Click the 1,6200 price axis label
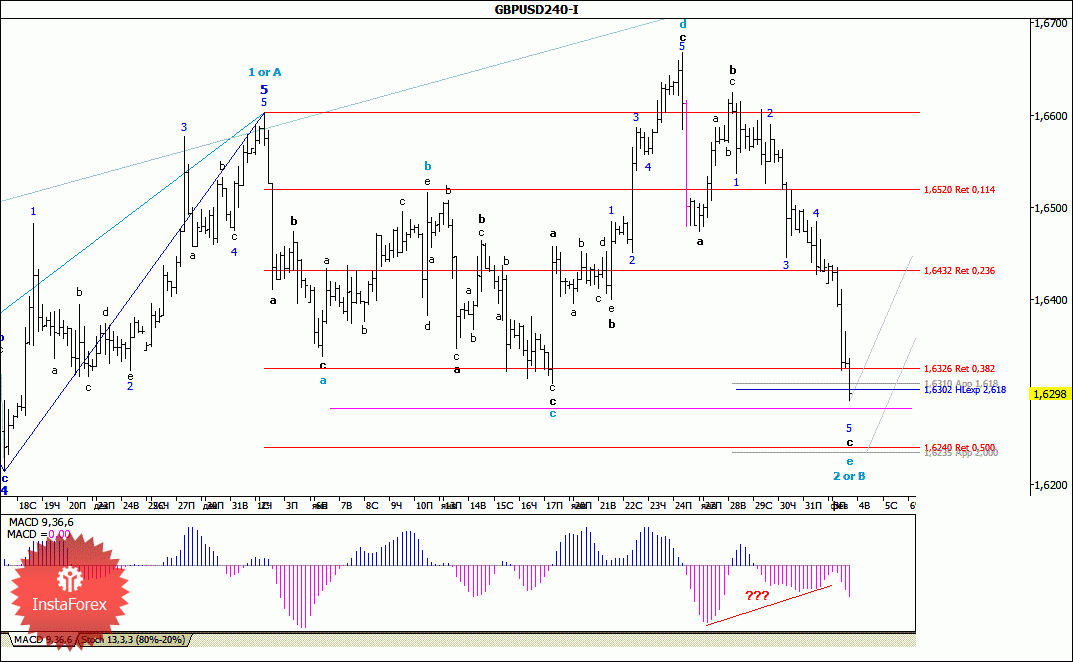The image size is (1073, 662). [1050, 485]
